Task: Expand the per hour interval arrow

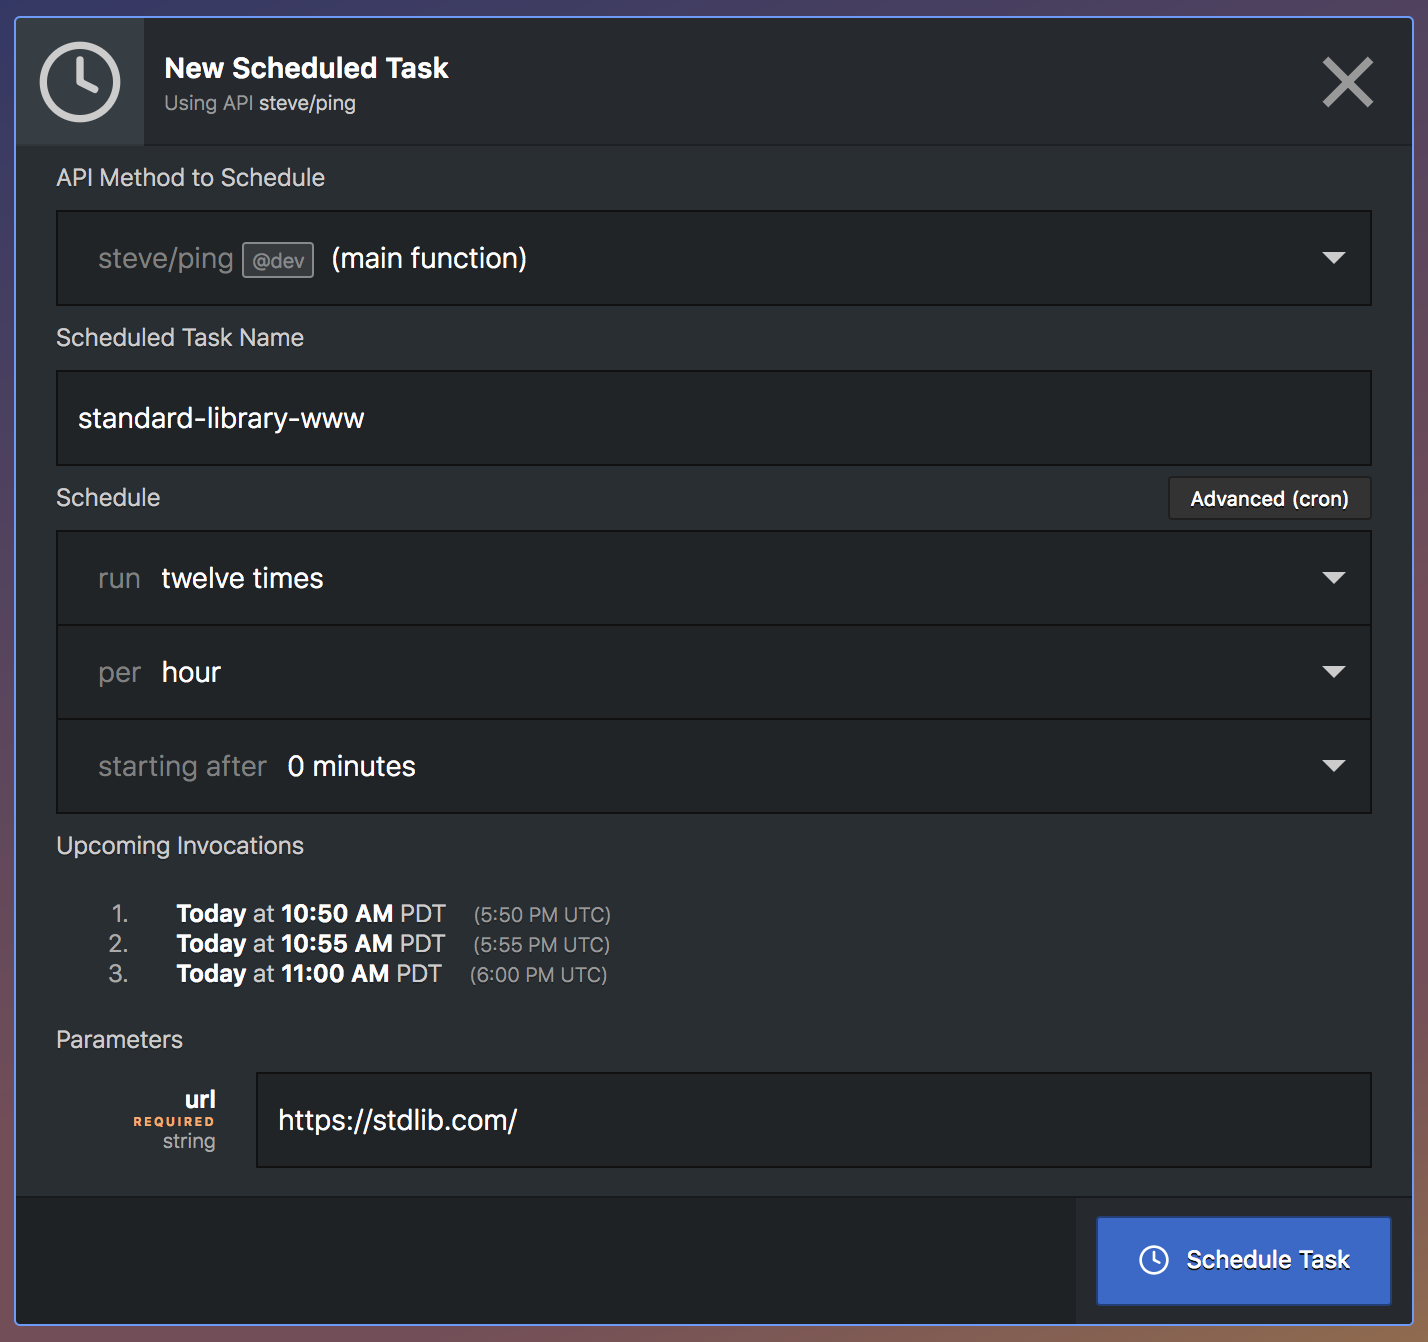Action: pyautogui.click(x=1333, y=672)
